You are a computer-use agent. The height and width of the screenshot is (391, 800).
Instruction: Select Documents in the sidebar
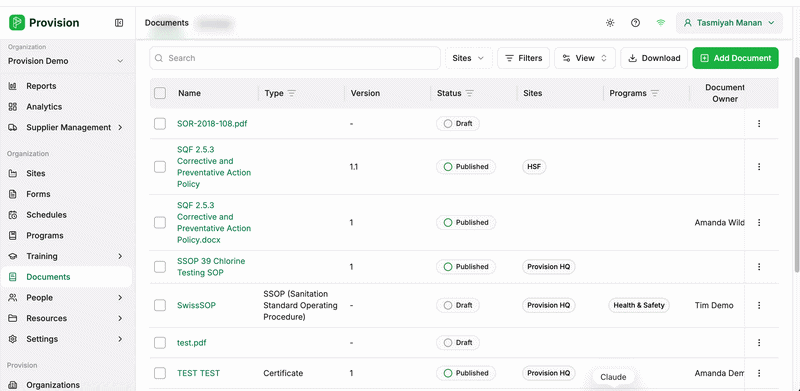(x=66, y=277)
